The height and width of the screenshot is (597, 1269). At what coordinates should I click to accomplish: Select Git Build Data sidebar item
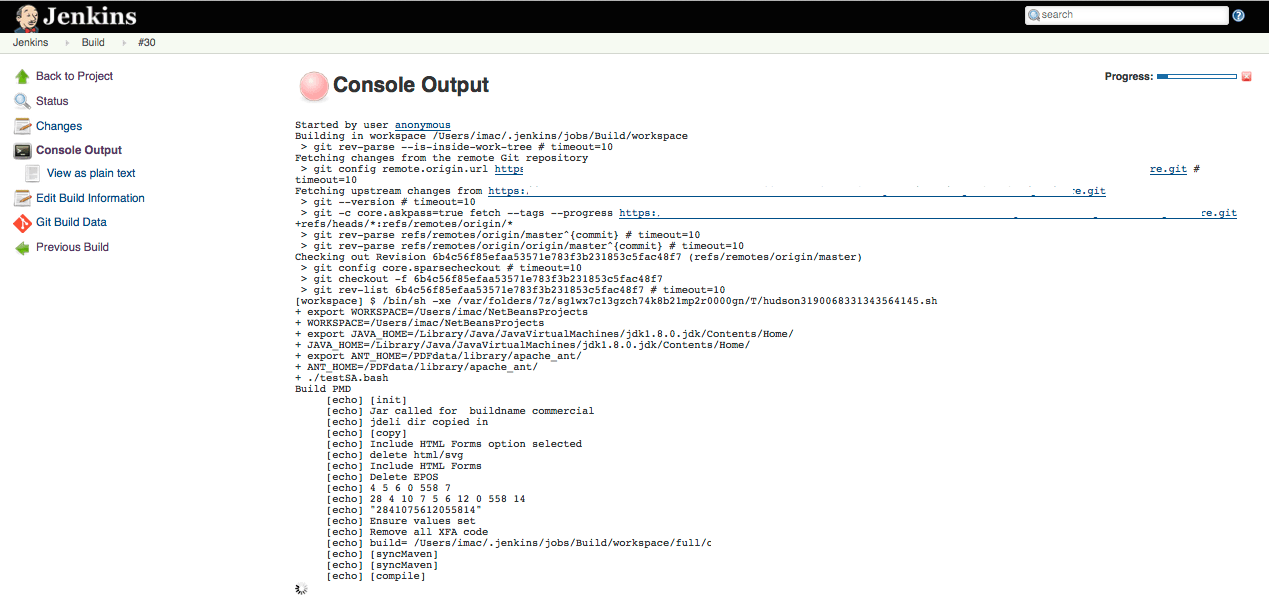(71, 222)
